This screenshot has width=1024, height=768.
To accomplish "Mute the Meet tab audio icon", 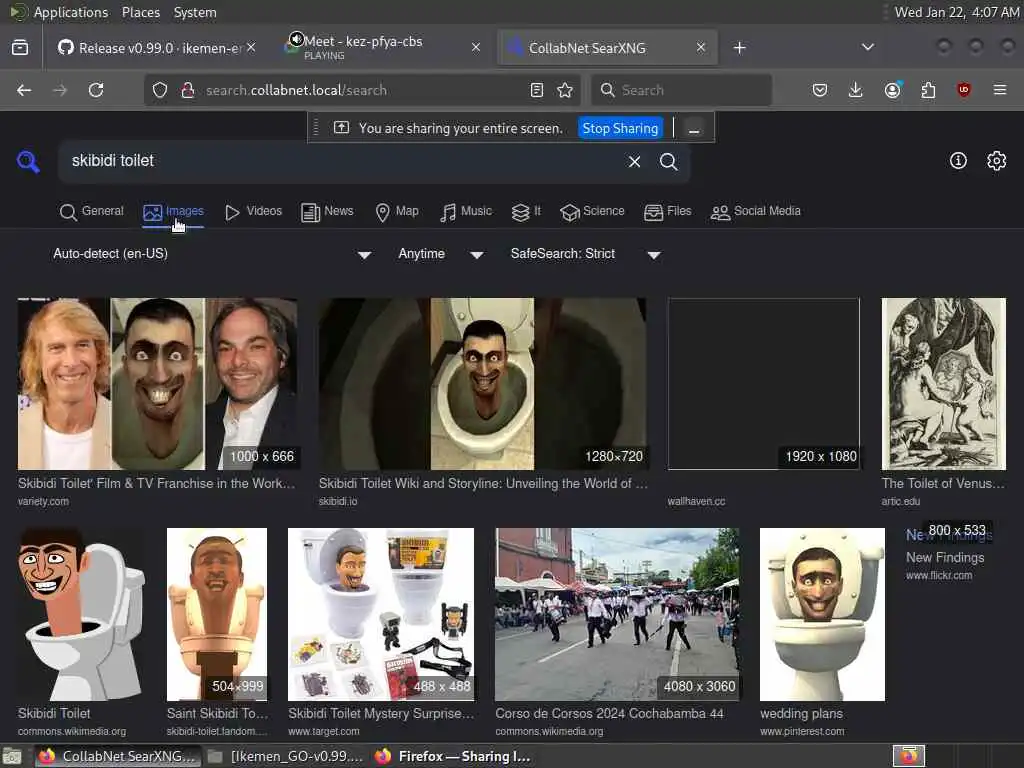I will 296,39.
